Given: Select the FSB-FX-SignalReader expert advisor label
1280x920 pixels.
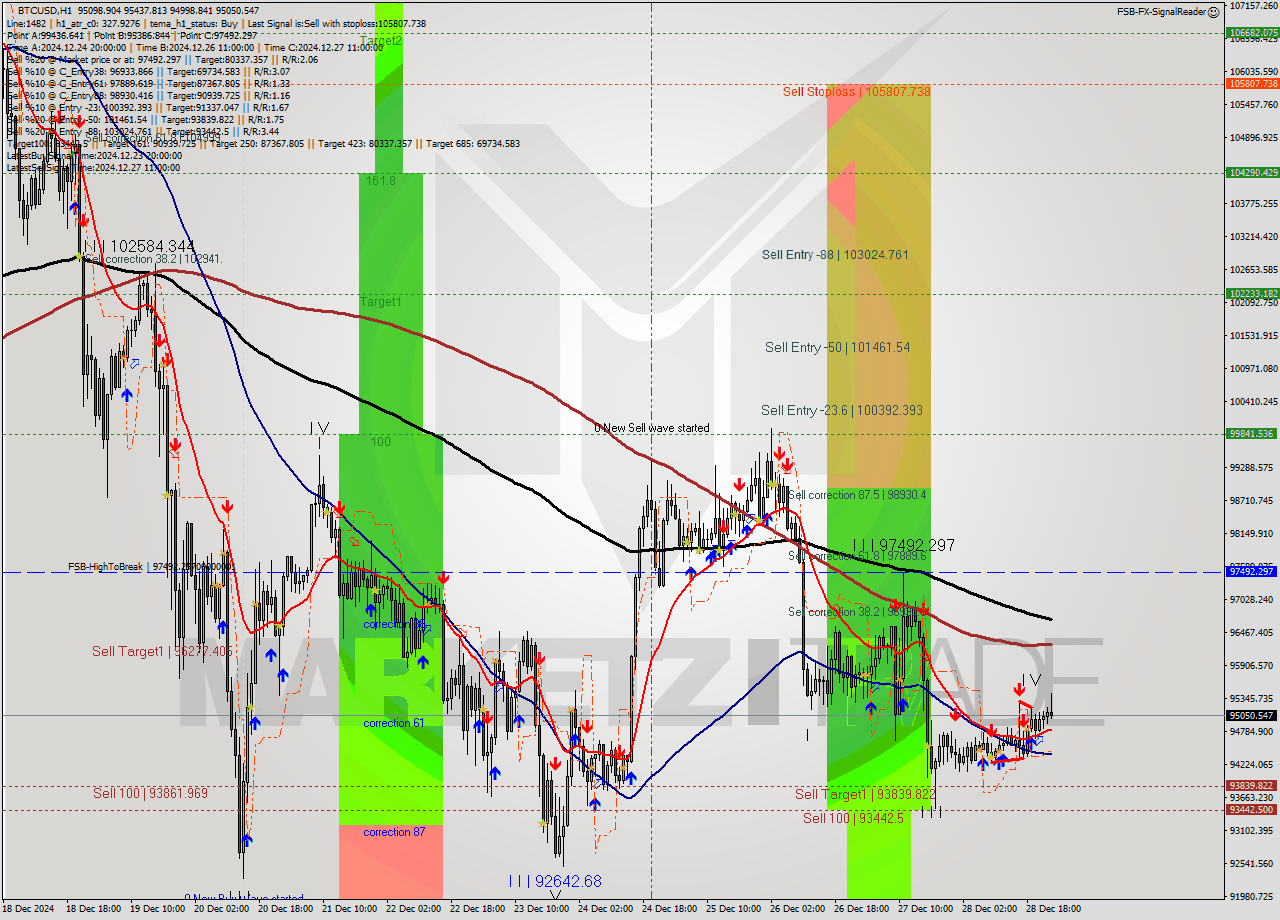Looking at the screenshot, I should [x=1160, y=12].
